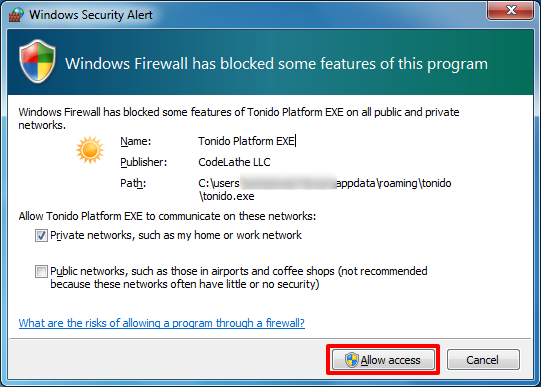Click the tonido.exe path text

point(325,189)
